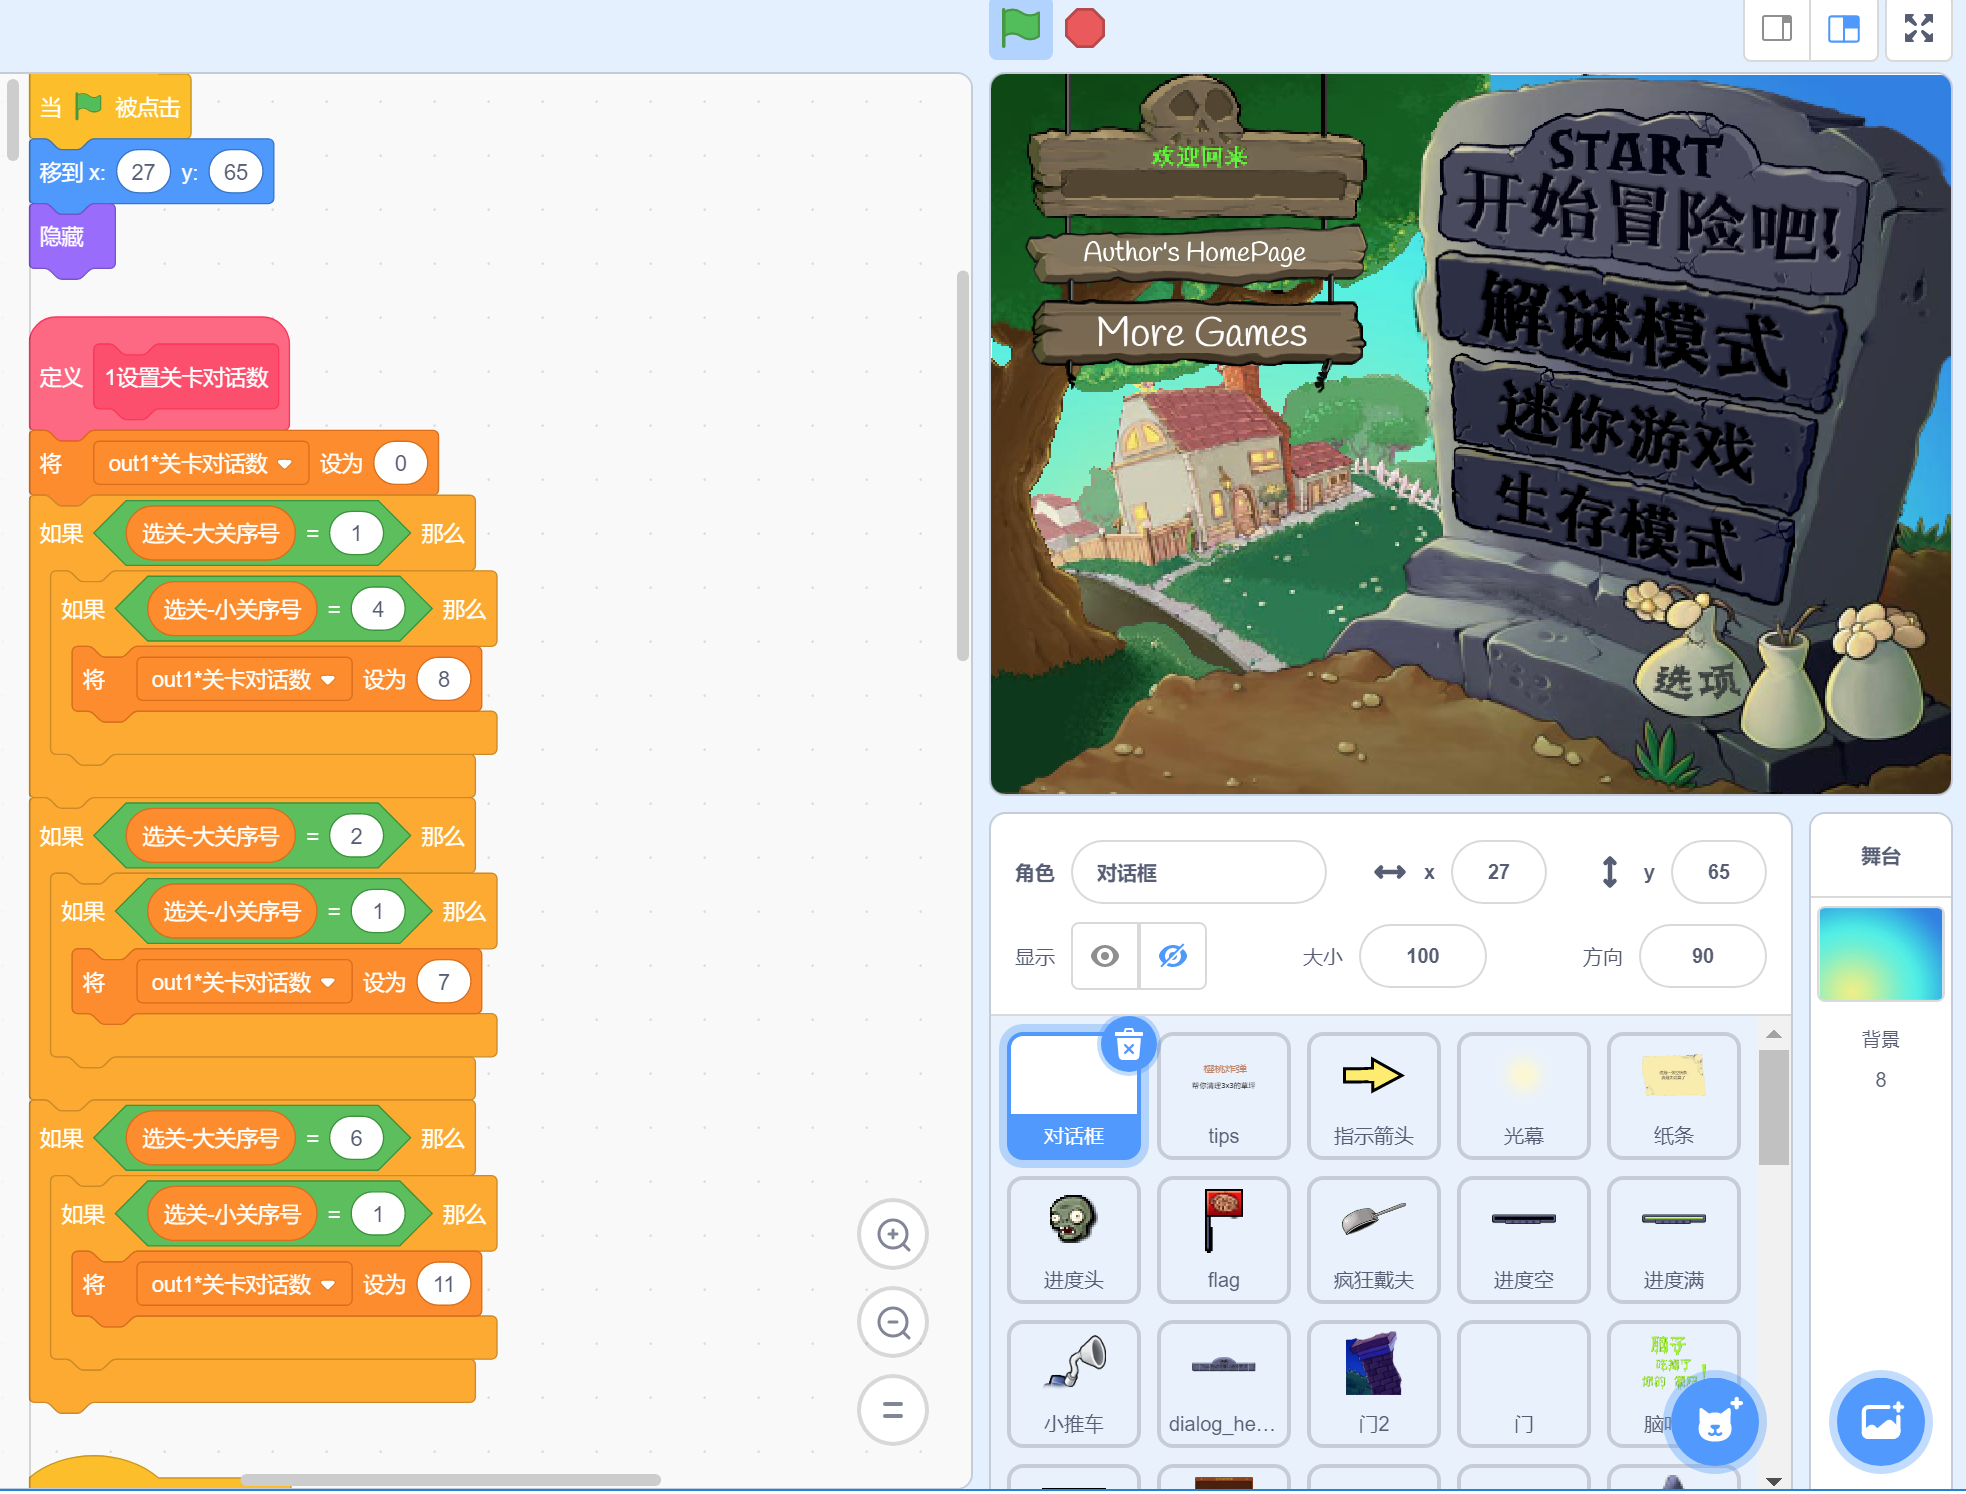Select the 门2 sprite
1966x1494 pixels.
(1373, 1384)
